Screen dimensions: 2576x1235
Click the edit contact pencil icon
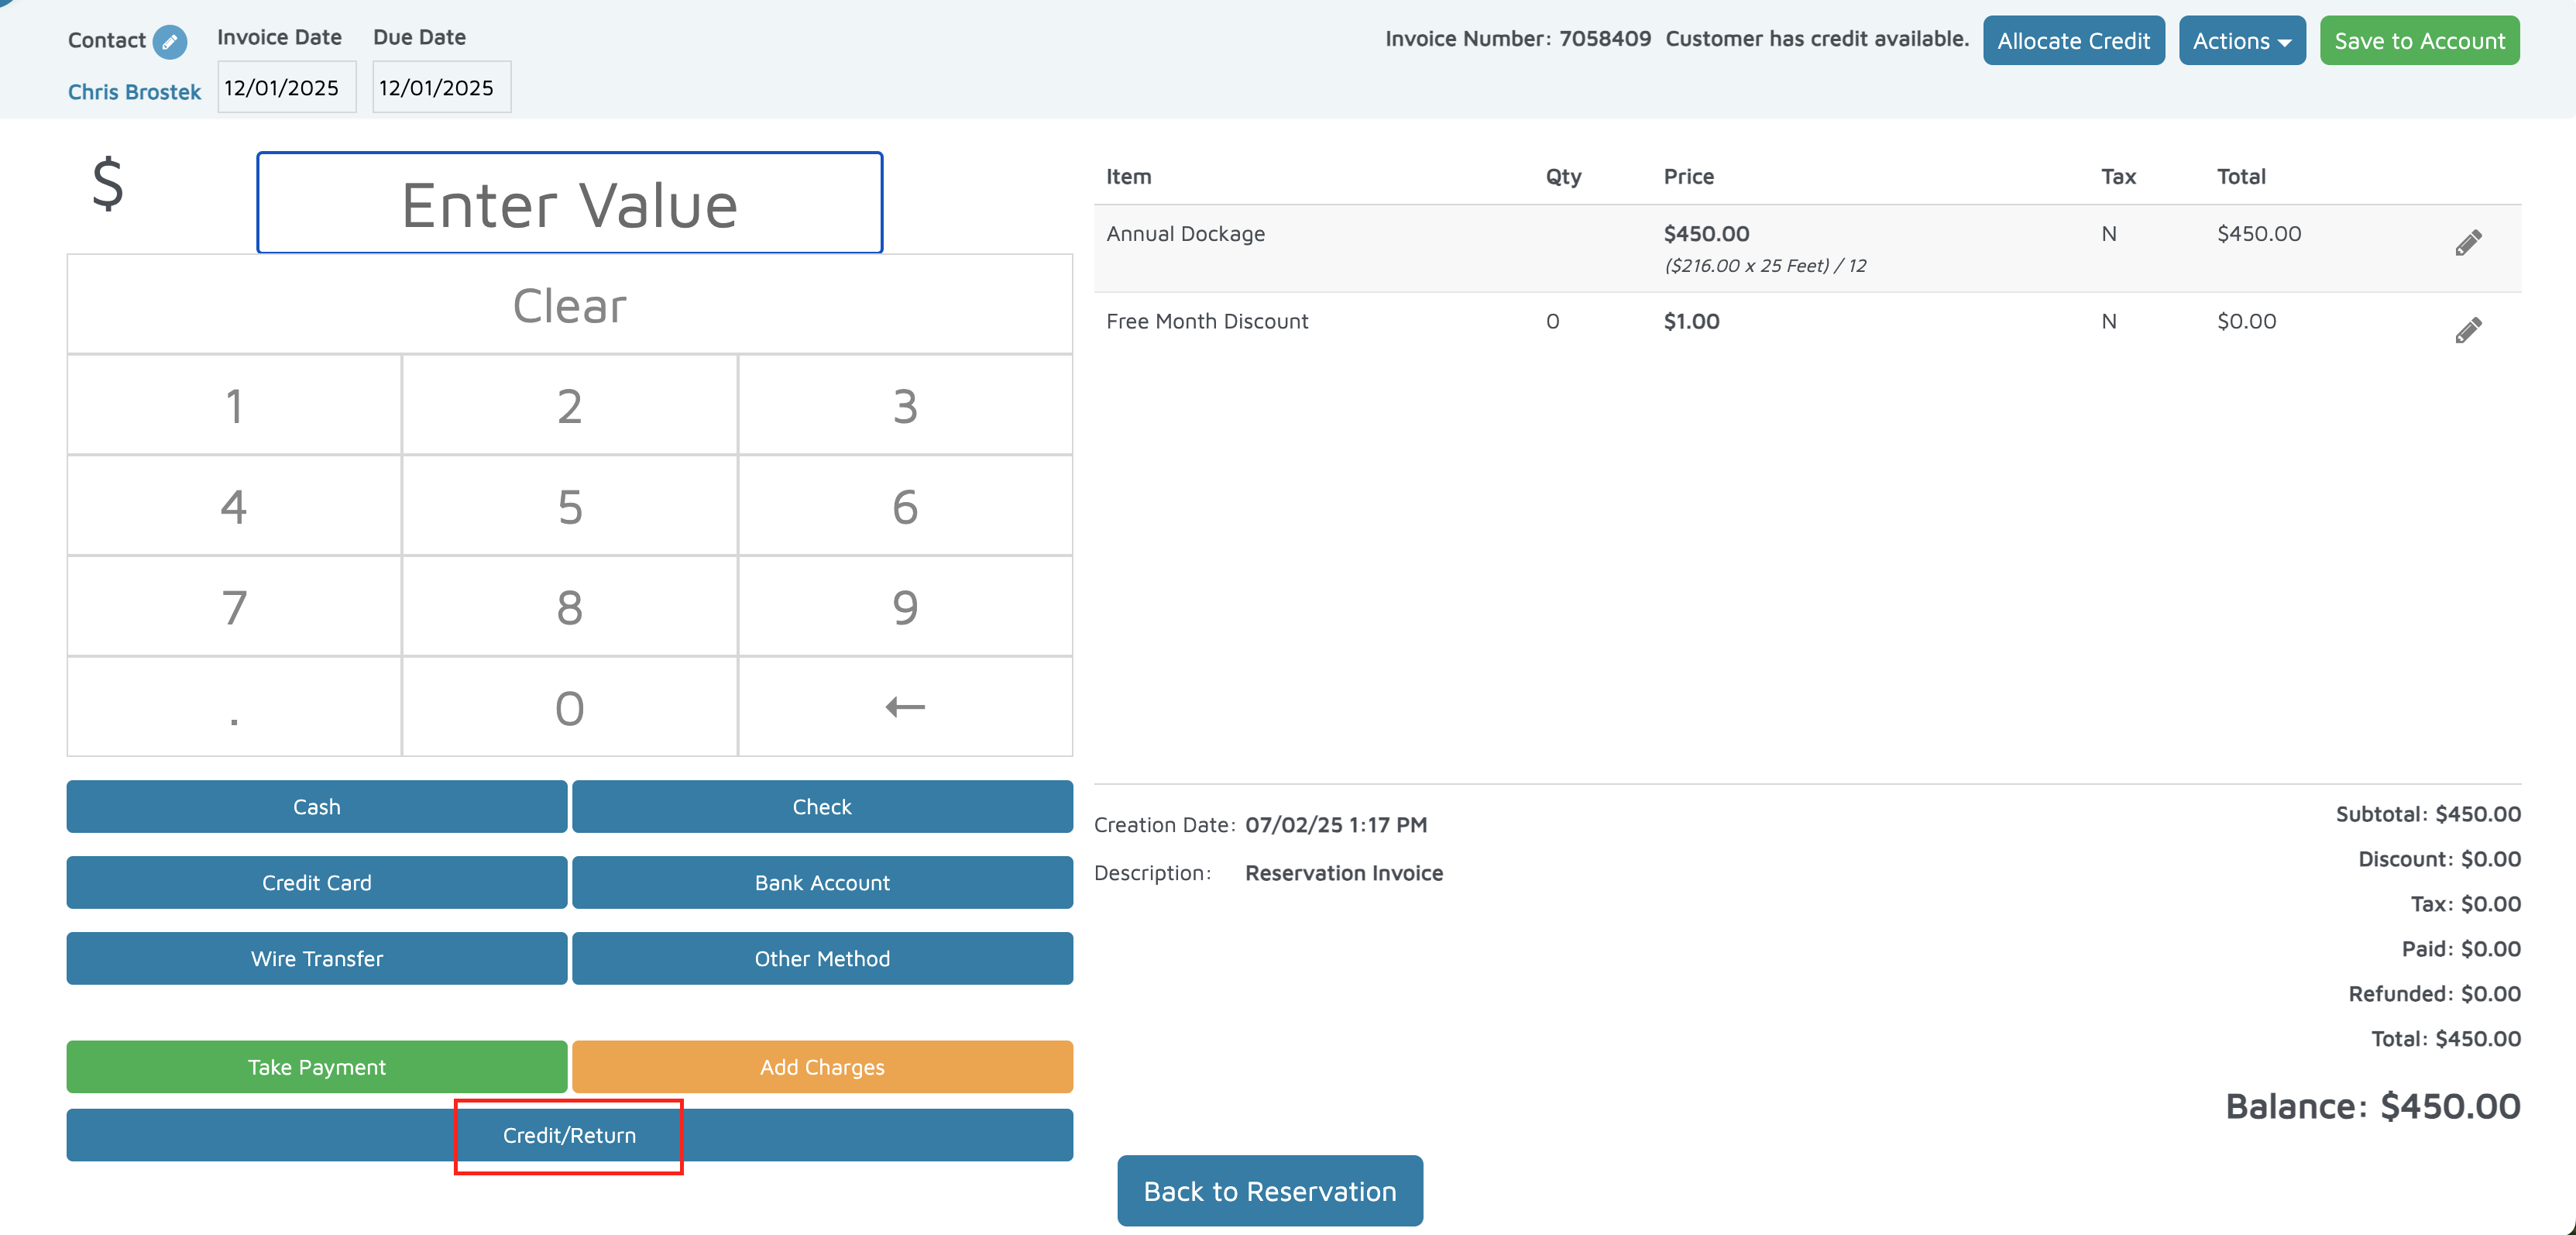pyautogui.click(x=170, y=41)
